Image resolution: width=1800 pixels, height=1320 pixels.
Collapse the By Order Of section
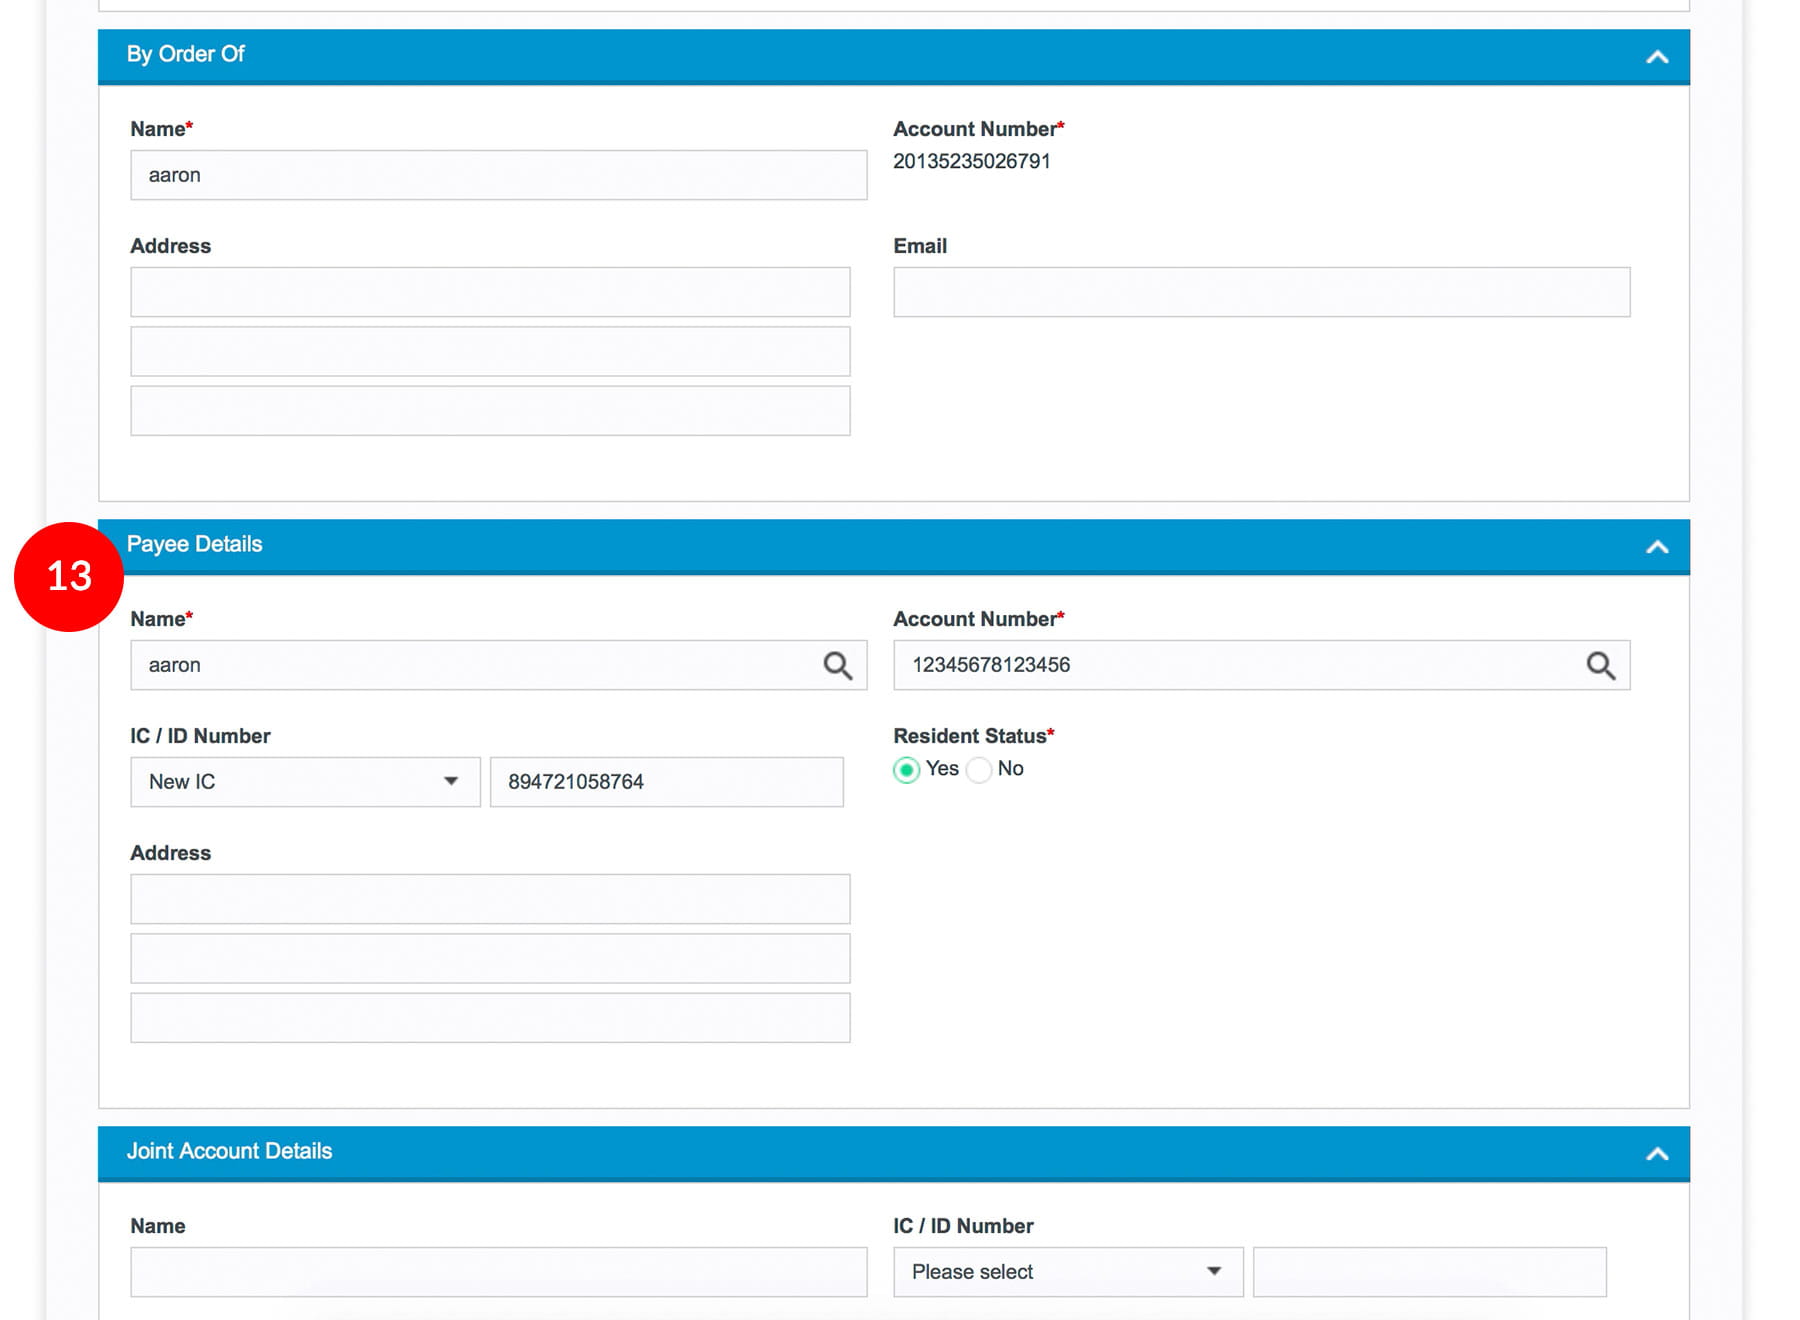tap(1657, 57)
